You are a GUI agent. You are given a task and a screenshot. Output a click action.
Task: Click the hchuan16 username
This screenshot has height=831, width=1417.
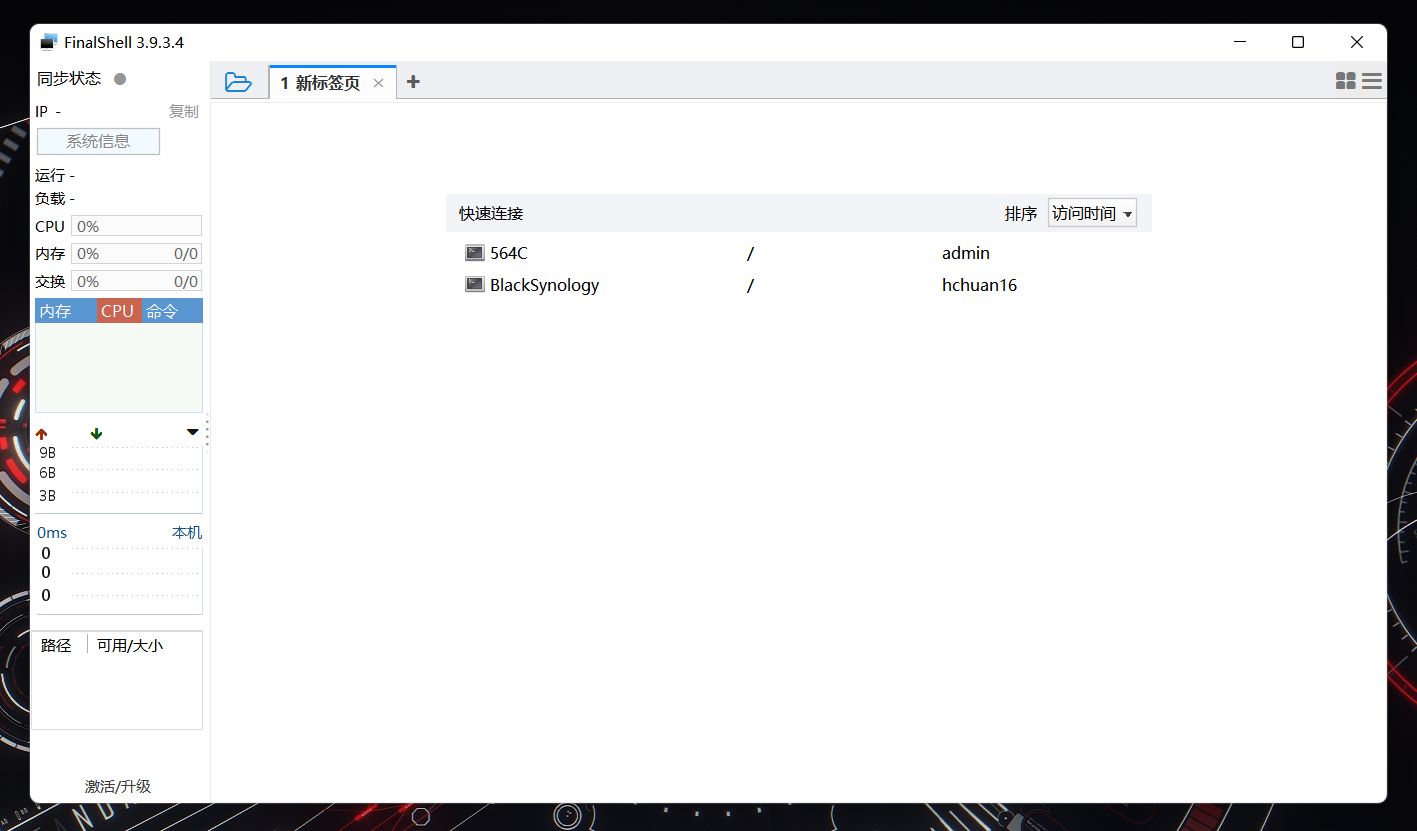[x=979, y=285]
